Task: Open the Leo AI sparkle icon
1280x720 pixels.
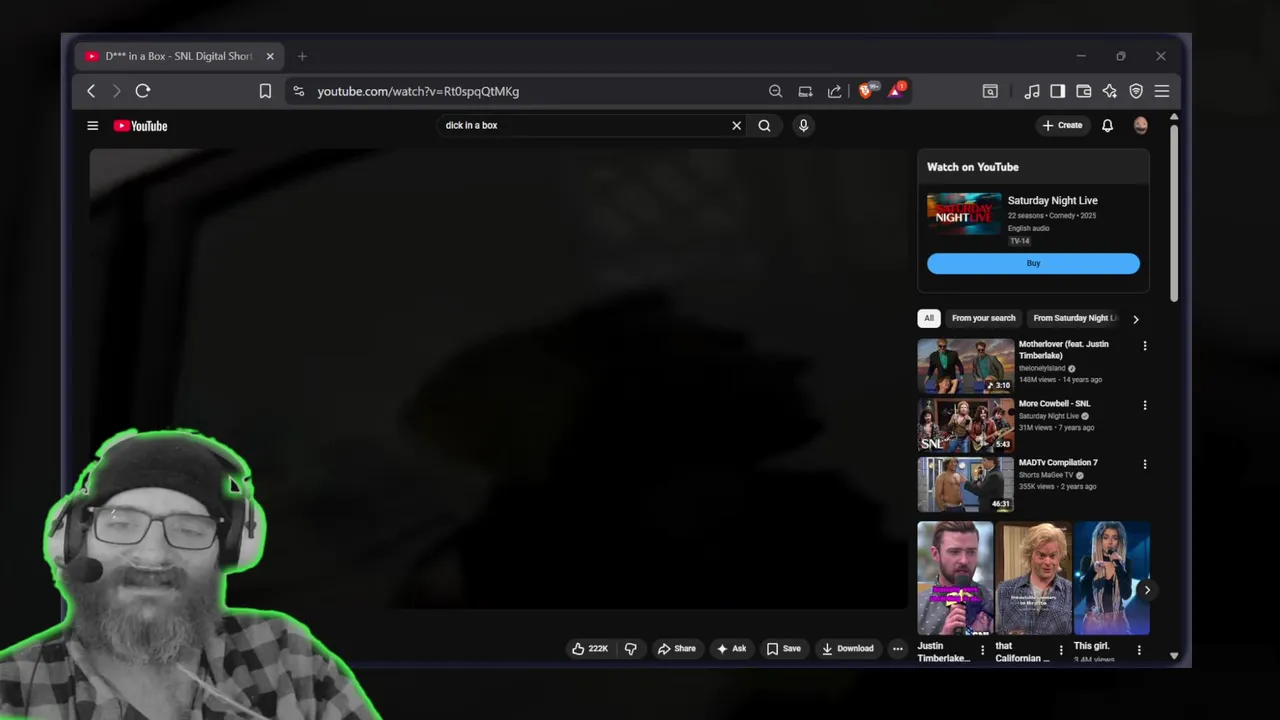Action: point(1110,91)
